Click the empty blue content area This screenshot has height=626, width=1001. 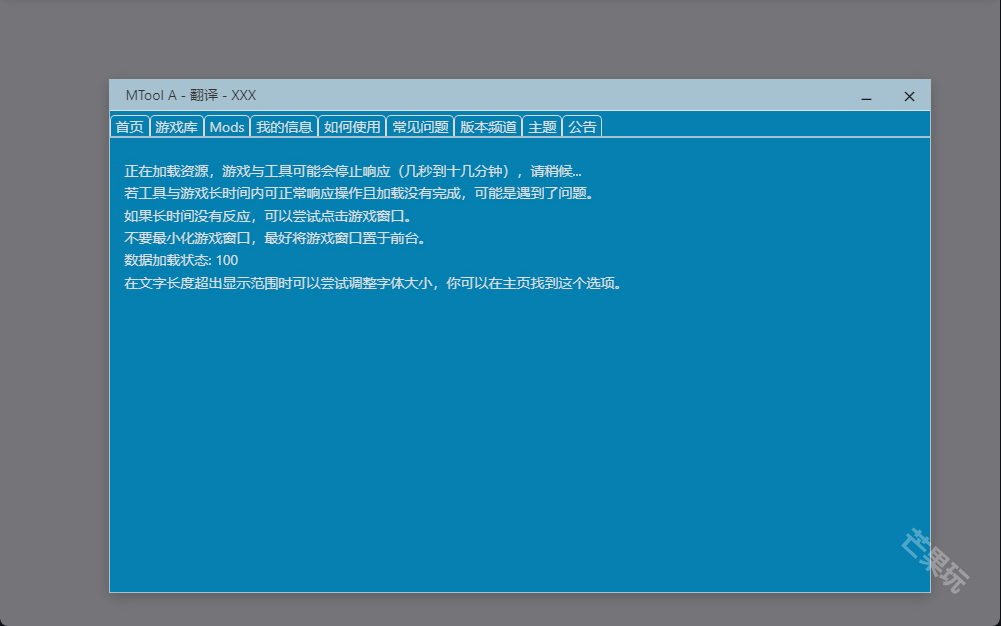pyautogui.click(x=500, y=420)
